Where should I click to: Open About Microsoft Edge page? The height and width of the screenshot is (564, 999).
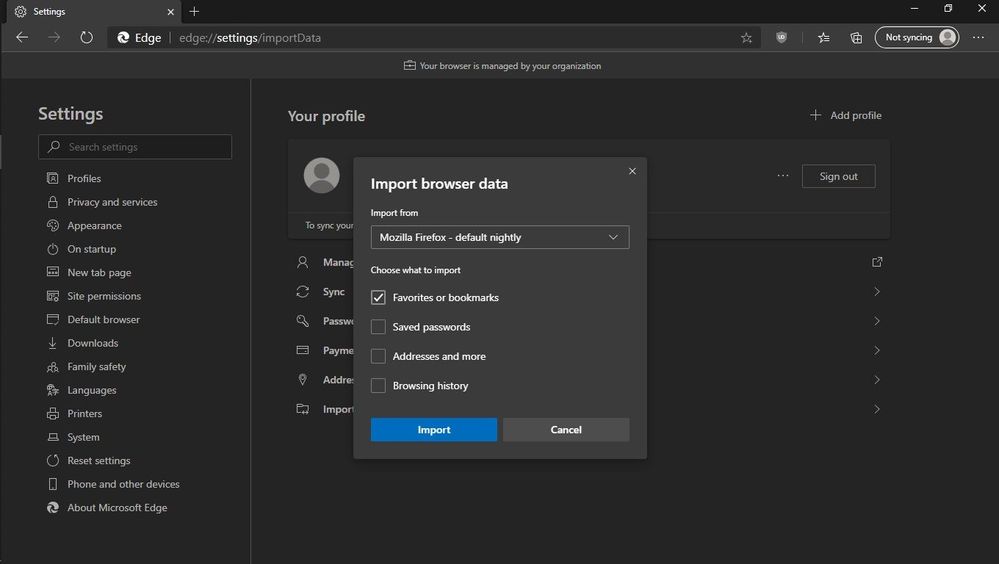pos(117,508)
